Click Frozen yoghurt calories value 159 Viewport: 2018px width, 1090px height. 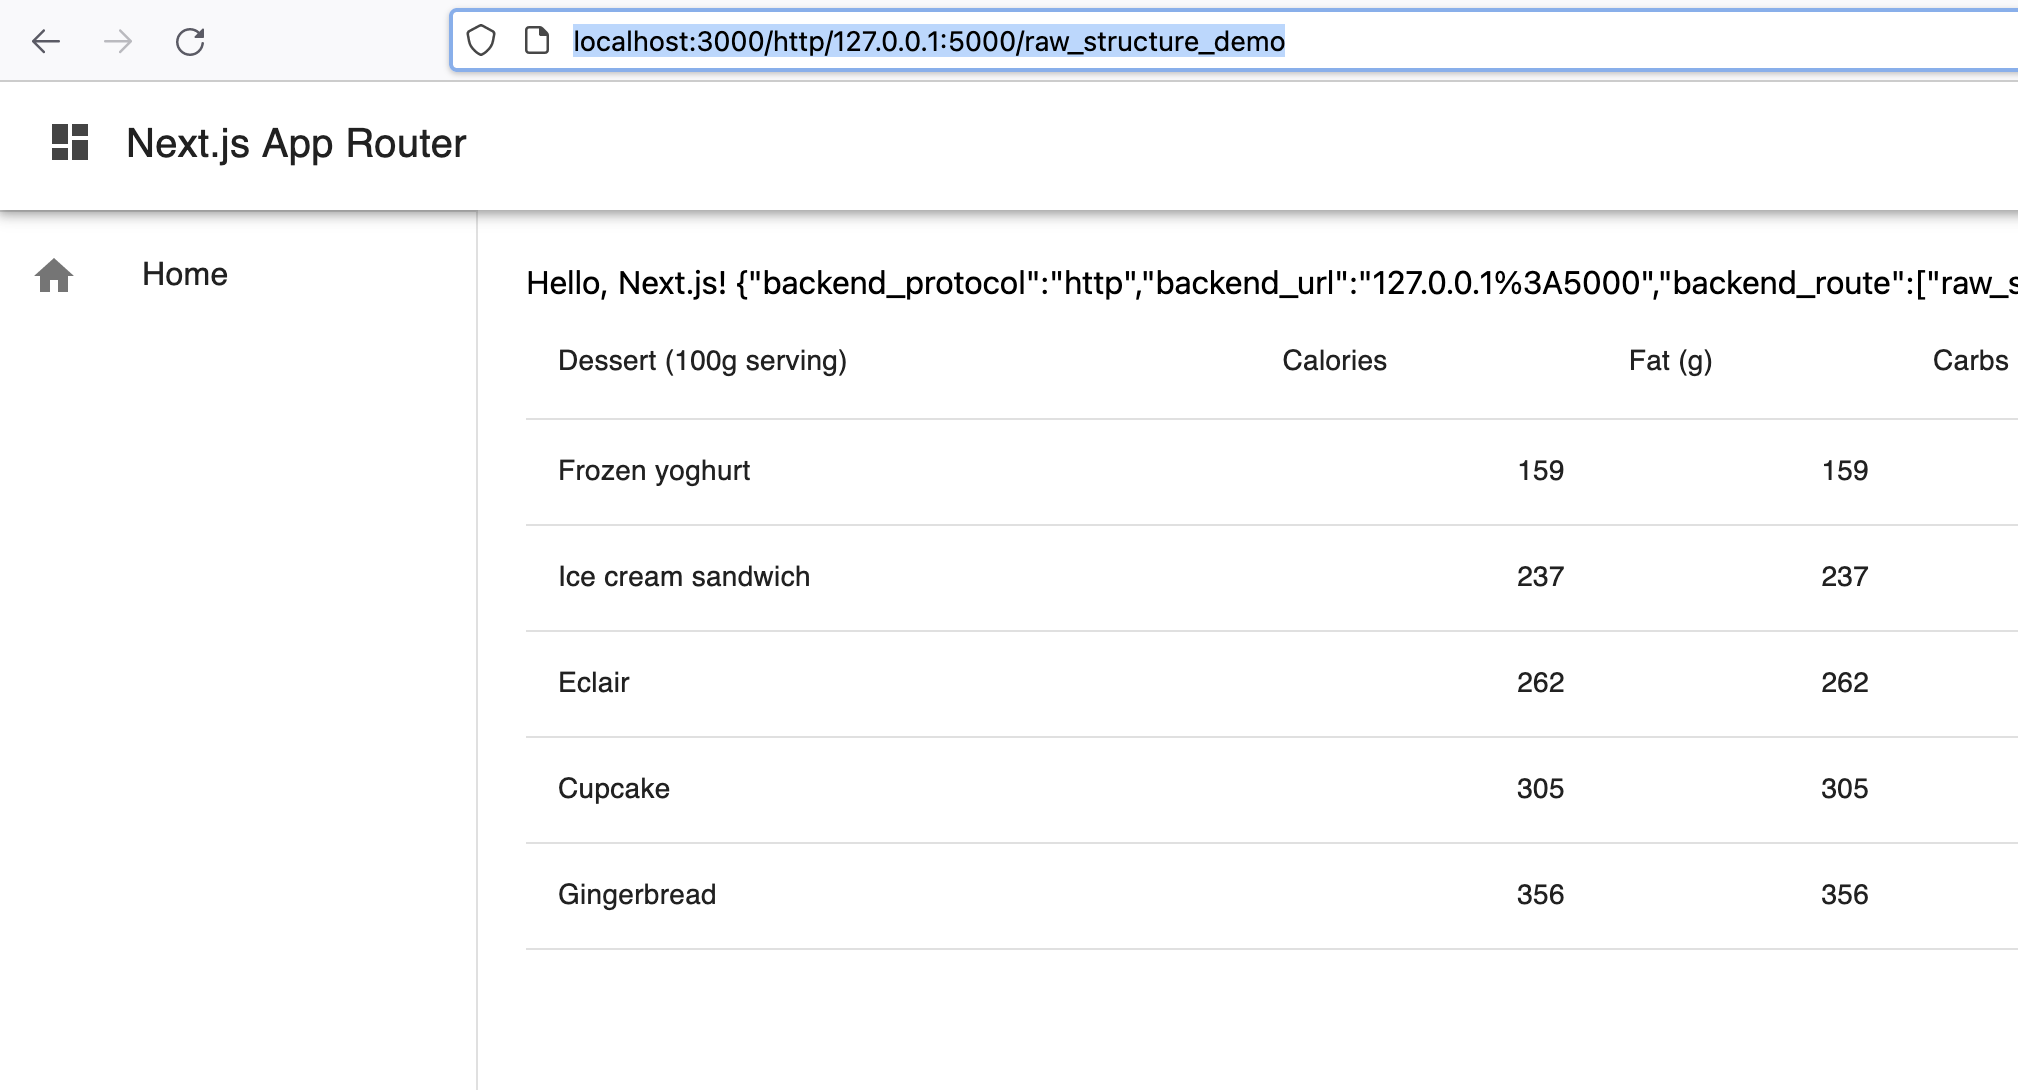pos(1541,471)
